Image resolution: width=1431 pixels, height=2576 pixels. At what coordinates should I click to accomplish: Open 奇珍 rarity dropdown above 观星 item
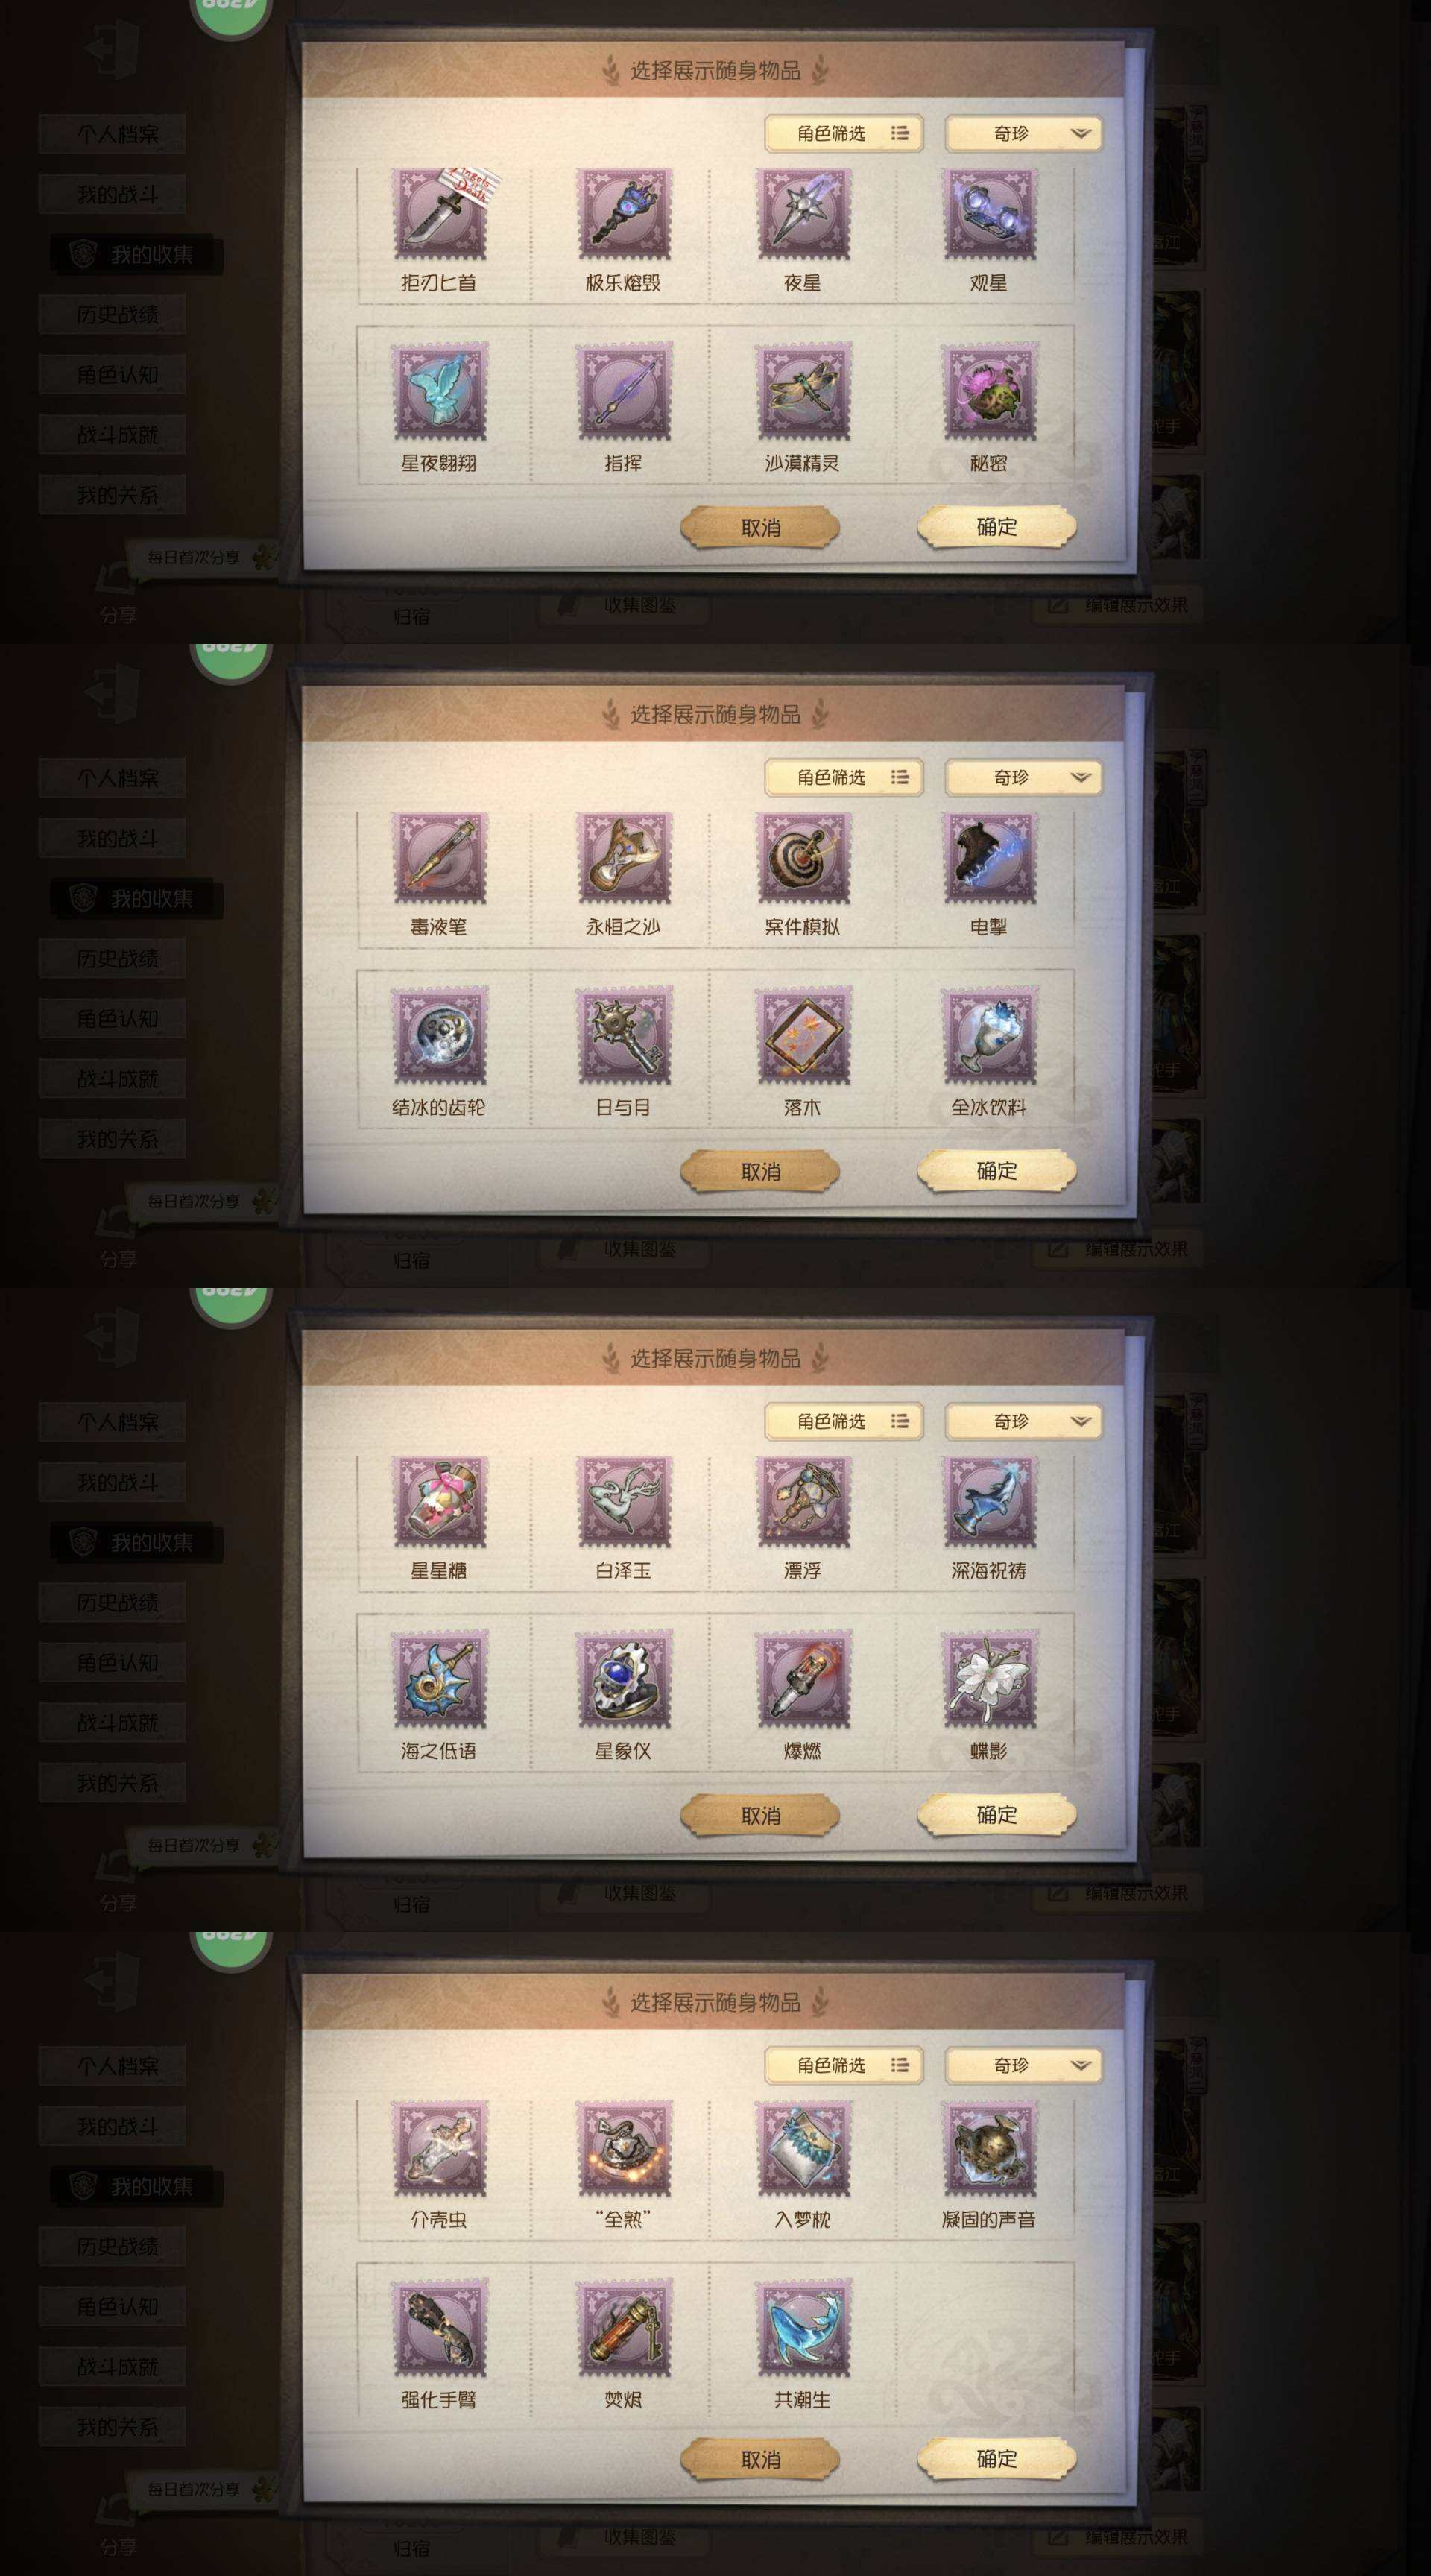[1024, 133]
